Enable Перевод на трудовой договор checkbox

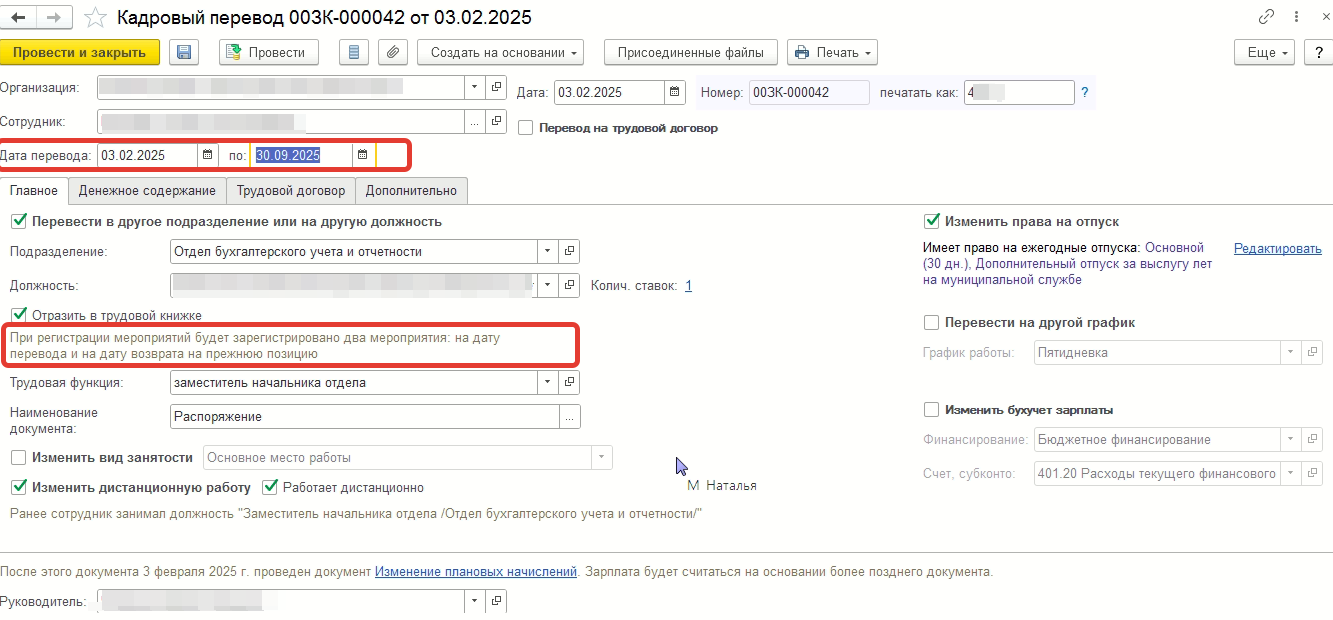click(x=526, y=128)
